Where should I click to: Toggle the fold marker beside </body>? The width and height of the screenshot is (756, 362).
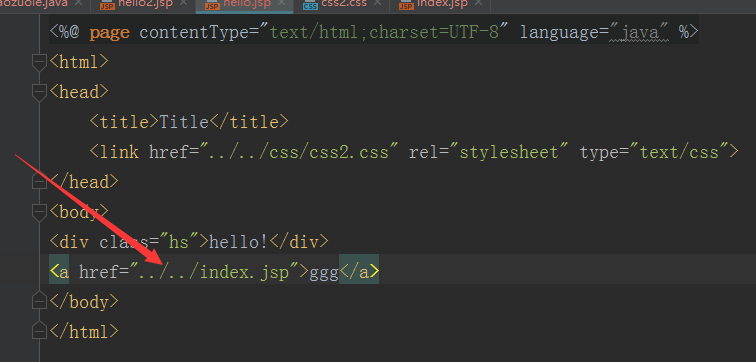coord(39,301)
